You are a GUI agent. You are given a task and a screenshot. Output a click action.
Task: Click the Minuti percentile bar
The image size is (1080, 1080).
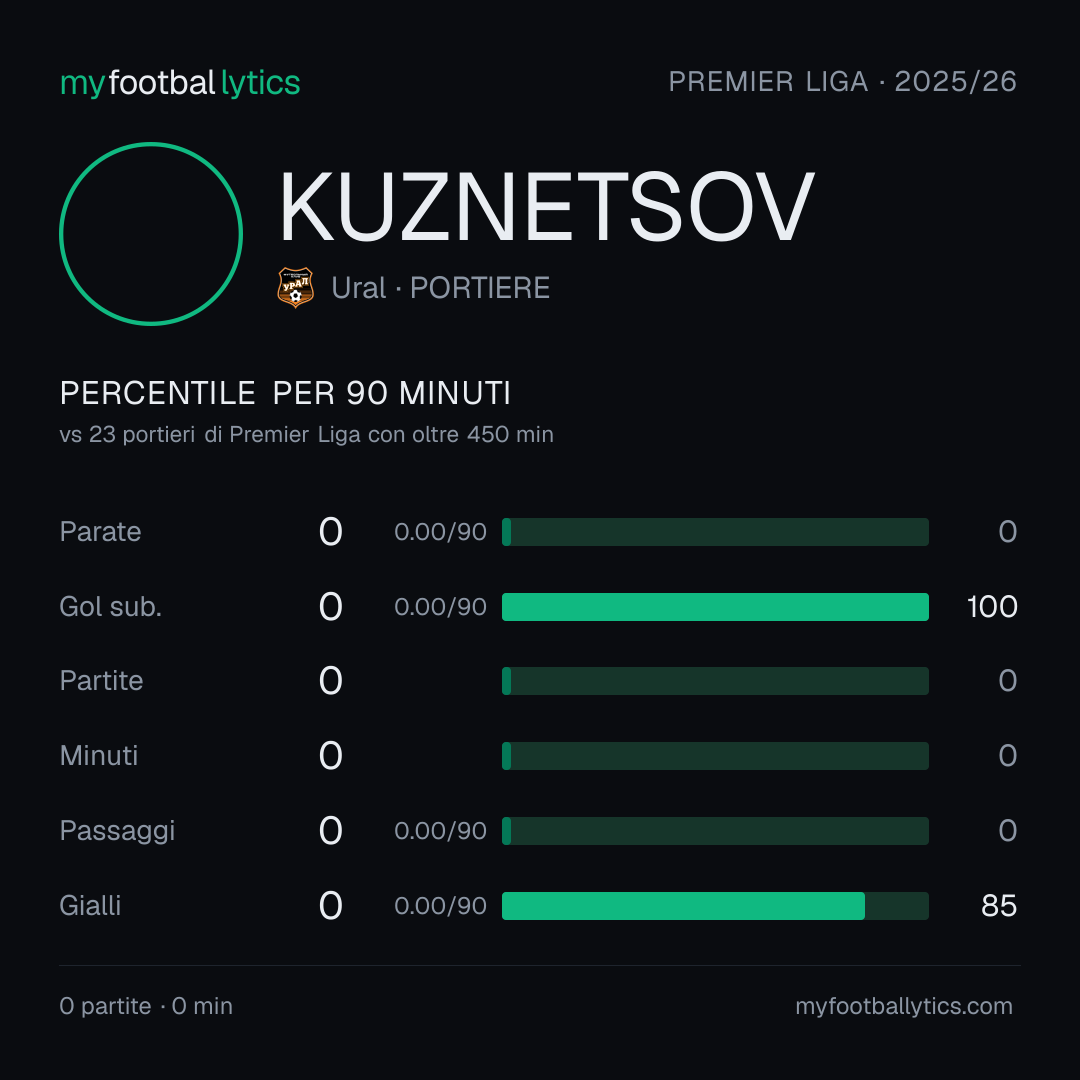coord(715,756)
